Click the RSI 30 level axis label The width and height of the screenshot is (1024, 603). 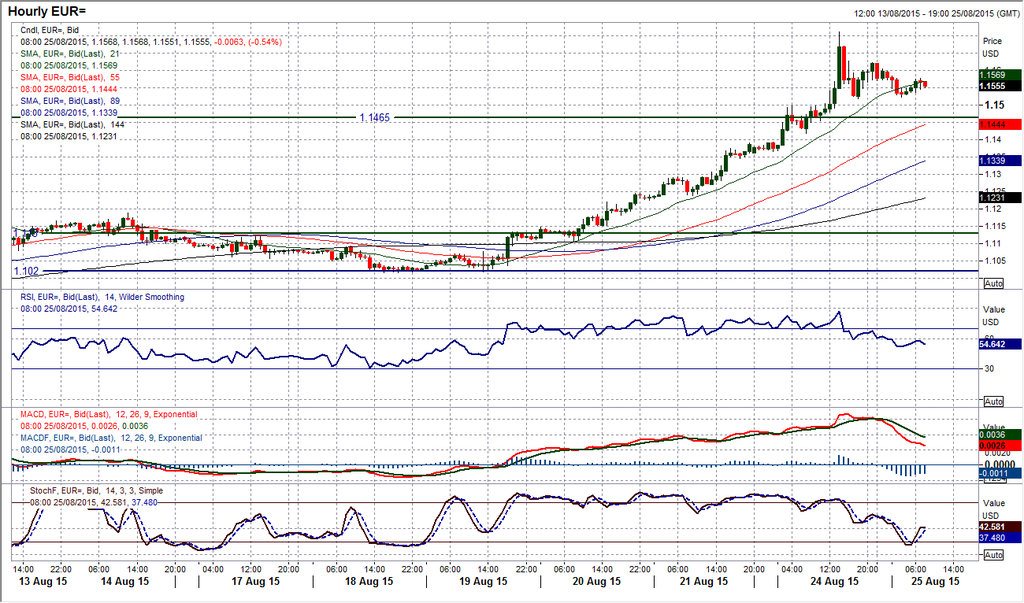[x=989, y=368]
